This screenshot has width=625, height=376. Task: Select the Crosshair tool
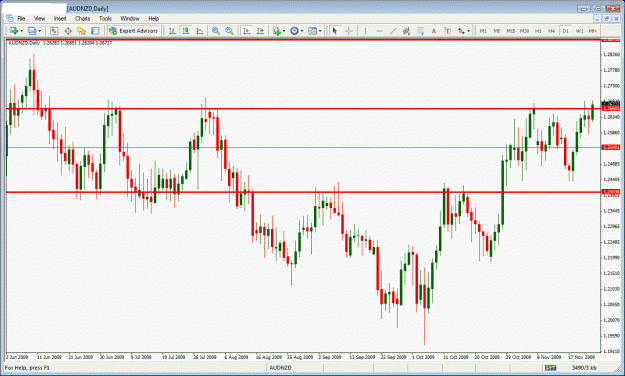click(349, 31)
